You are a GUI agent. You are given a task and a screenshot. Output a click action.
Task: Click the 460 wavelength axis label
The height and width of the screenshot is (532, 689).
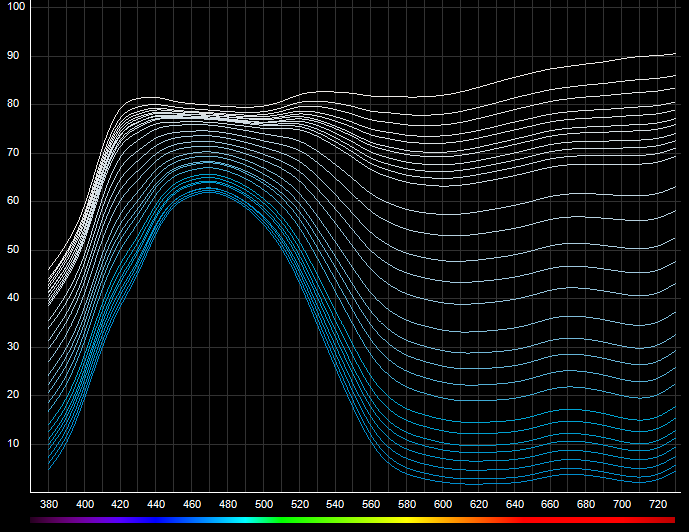192,505
